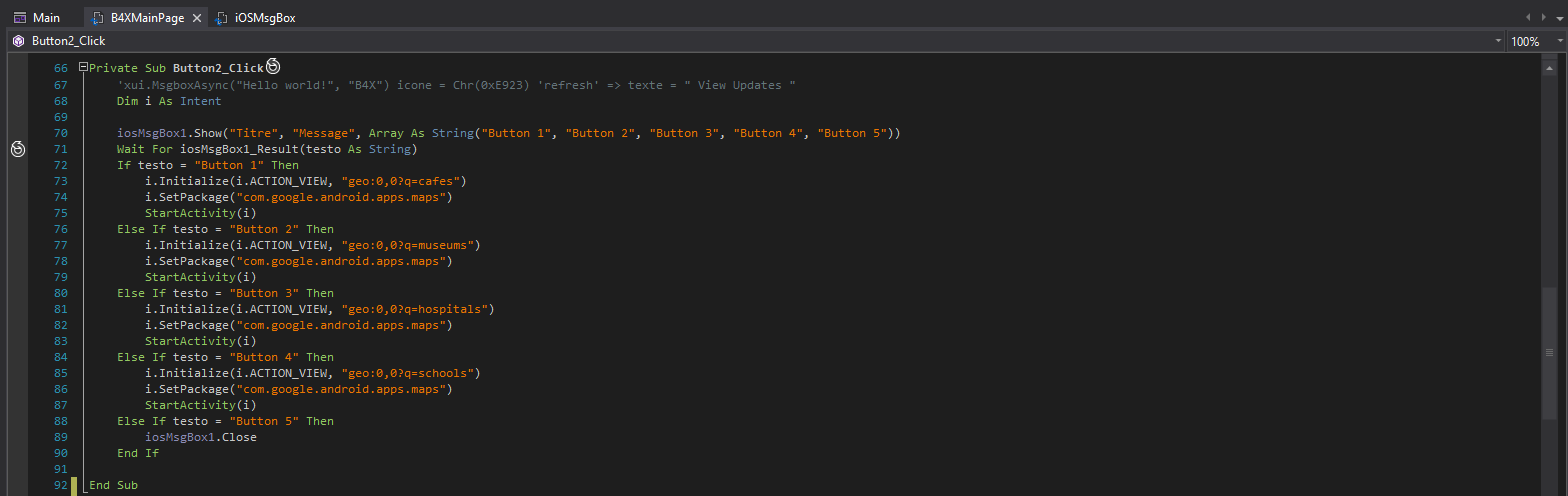Click the vertical scrollbar thumb
This screenshot has height=496, width=1568.
tap(1549, 350)
